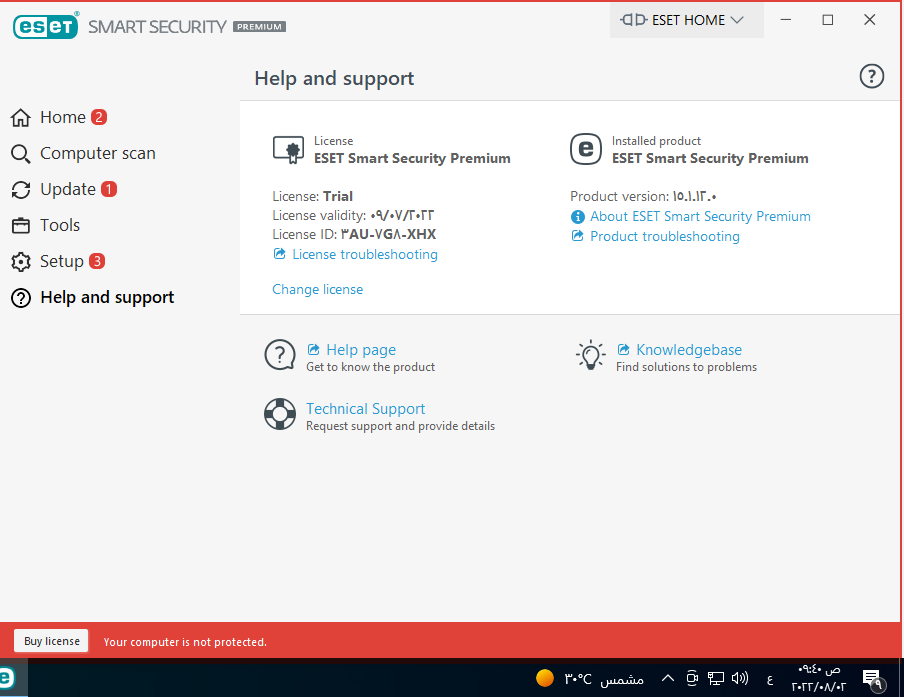Click the License certificate icon

(288, 150)
